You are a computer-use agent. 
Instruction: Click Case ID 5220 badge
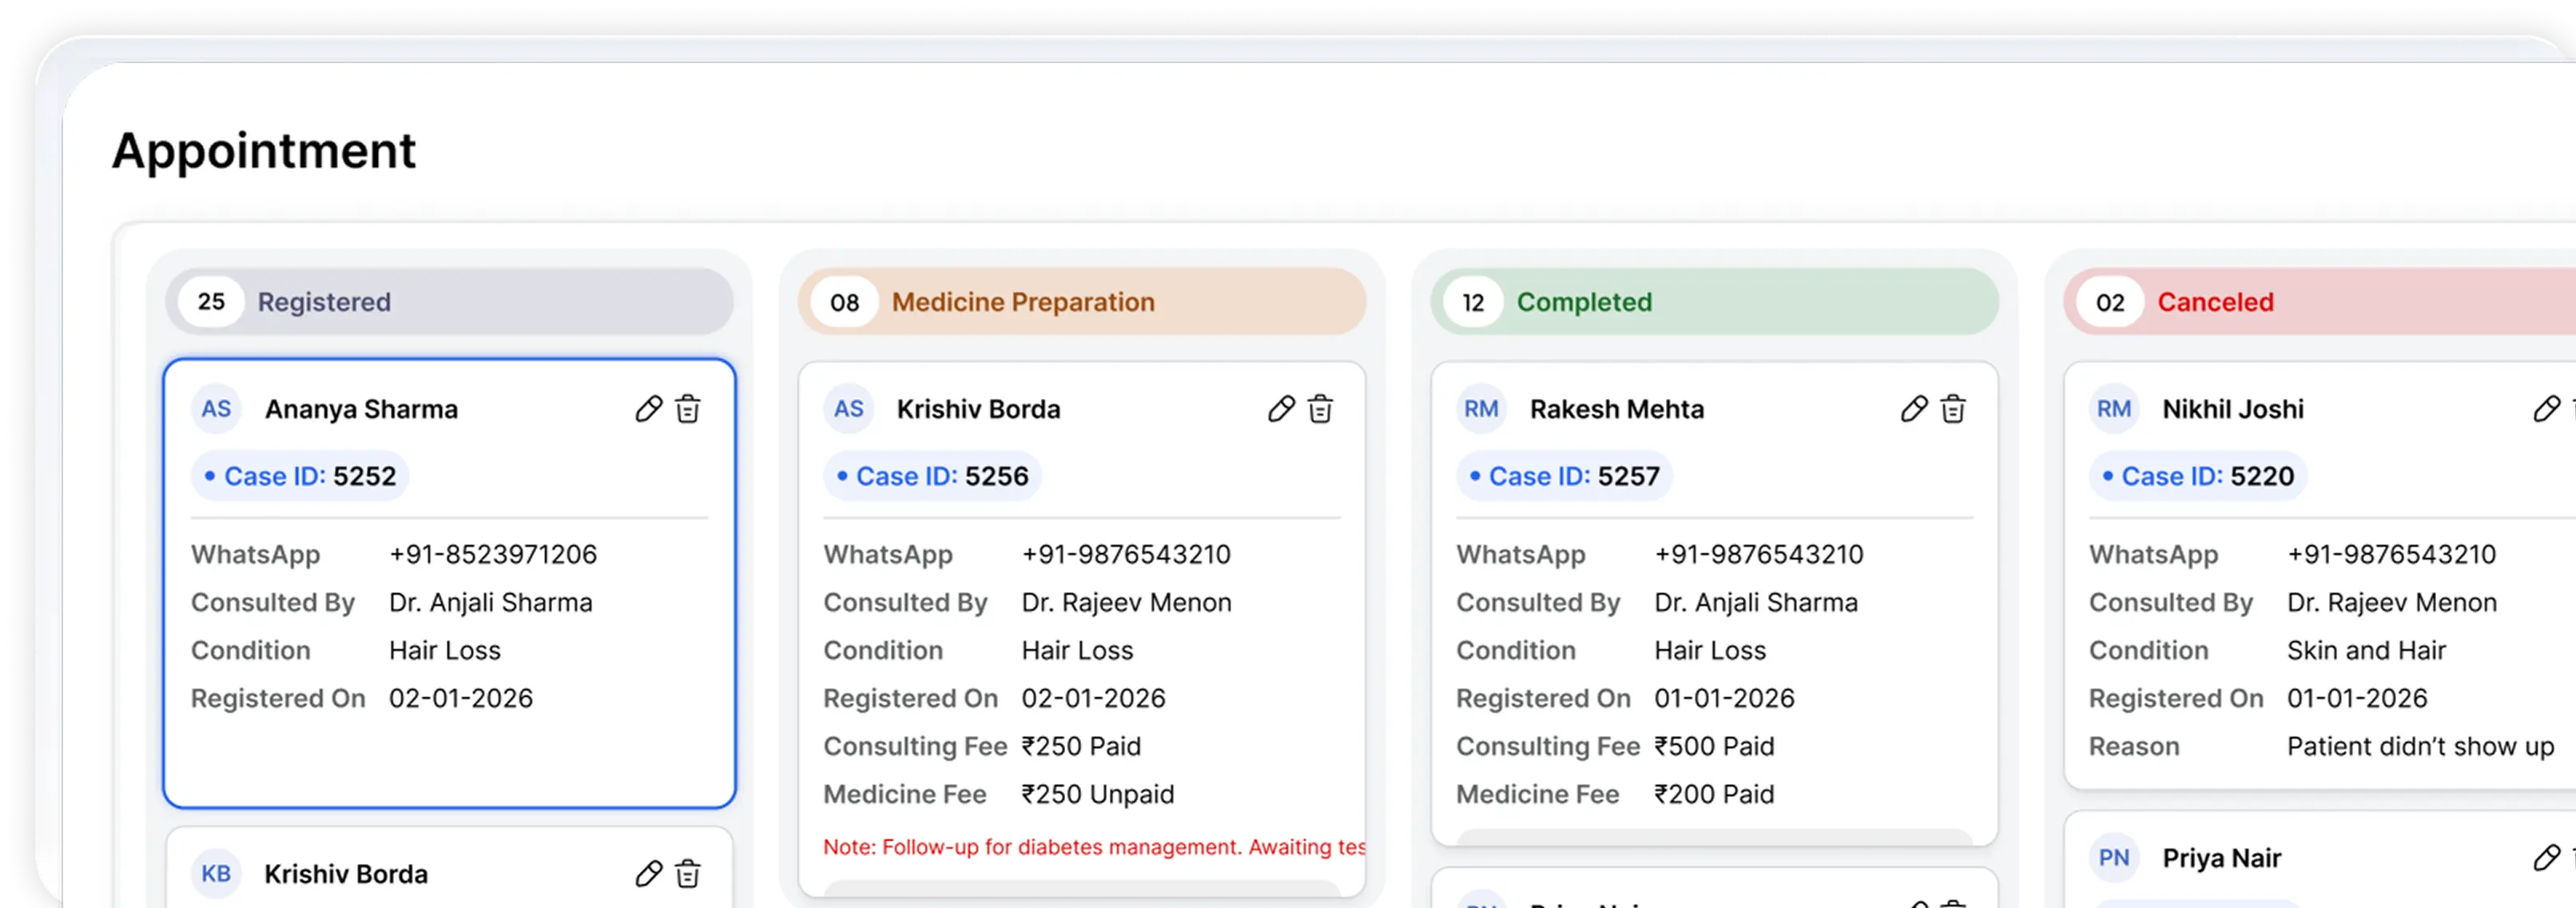point(2197,476)
